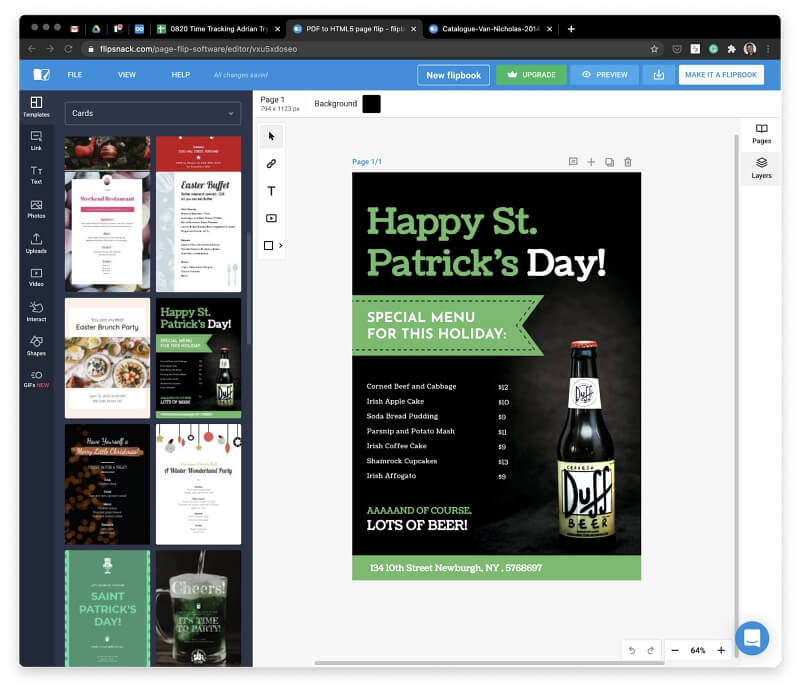Click the New flipbook button

coord(453,74)
